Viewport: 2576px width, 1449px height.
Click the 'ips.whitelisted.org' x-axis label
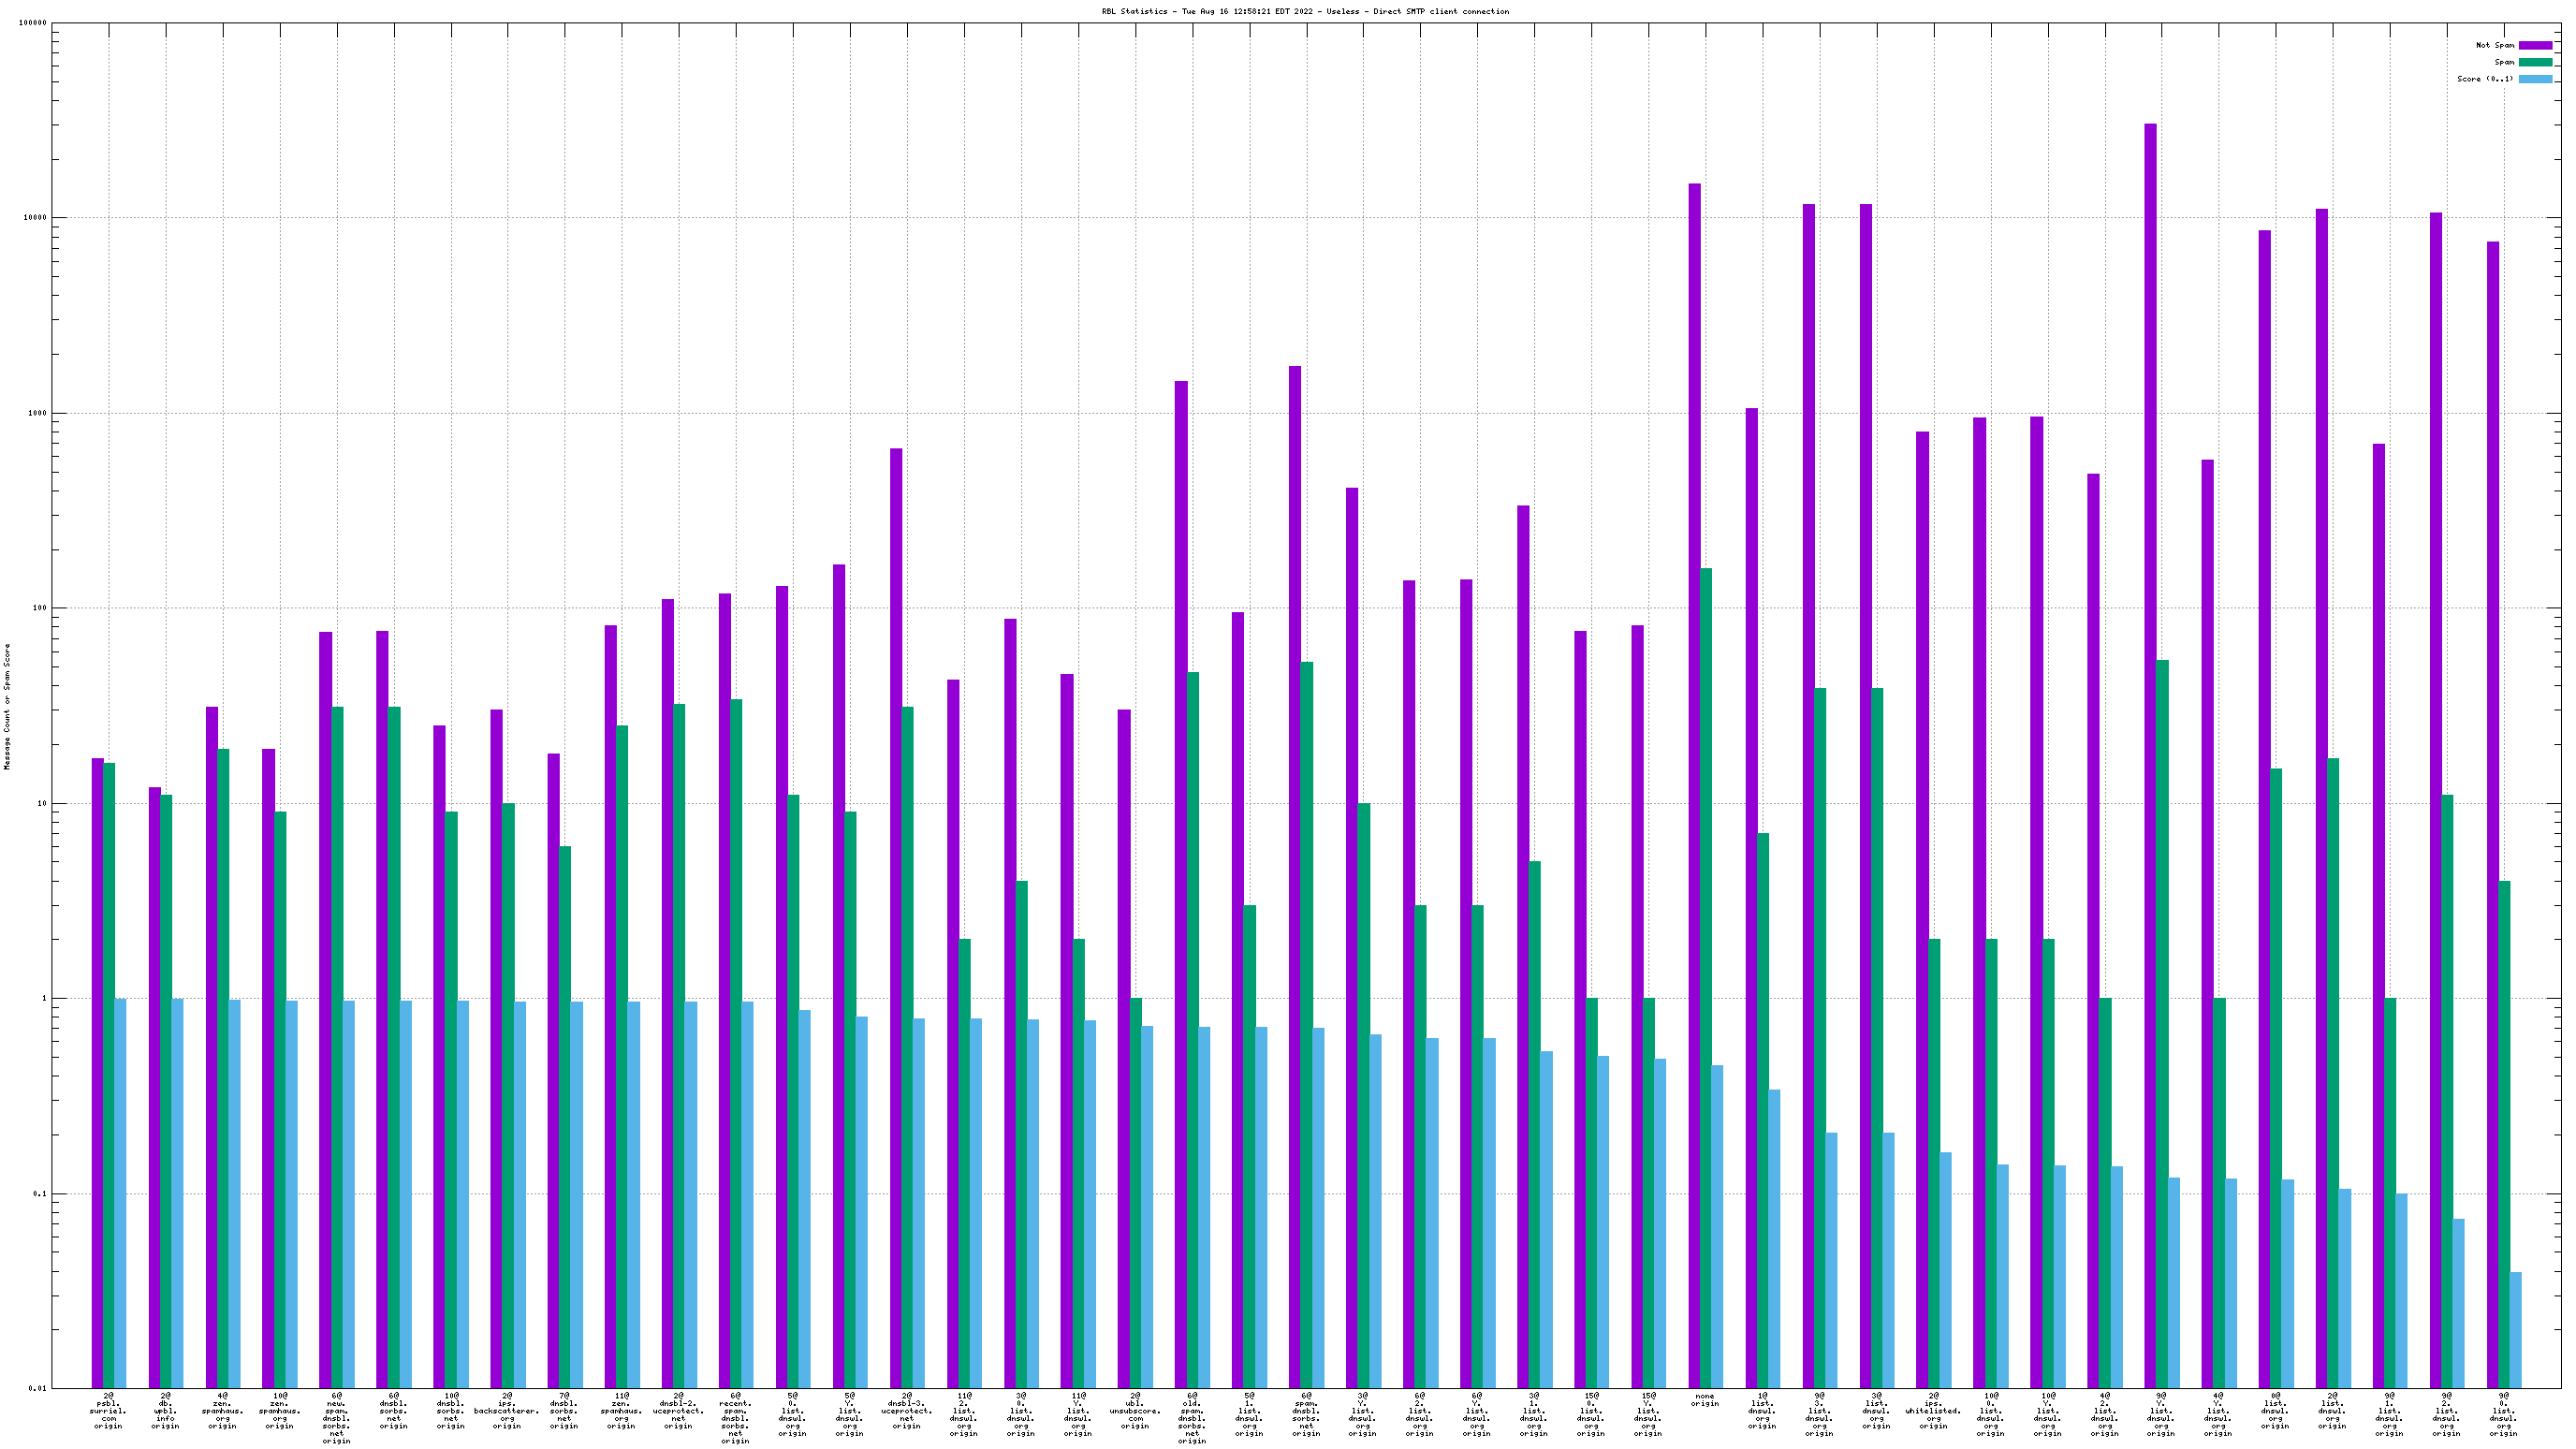tap(1933, 1410)
